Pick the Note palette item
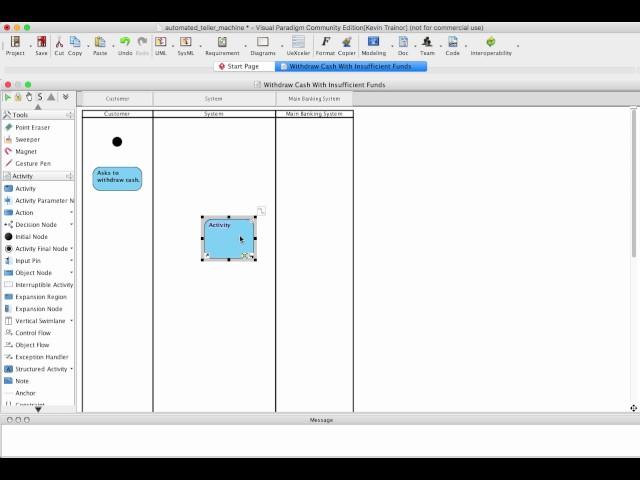 [22, 381]
